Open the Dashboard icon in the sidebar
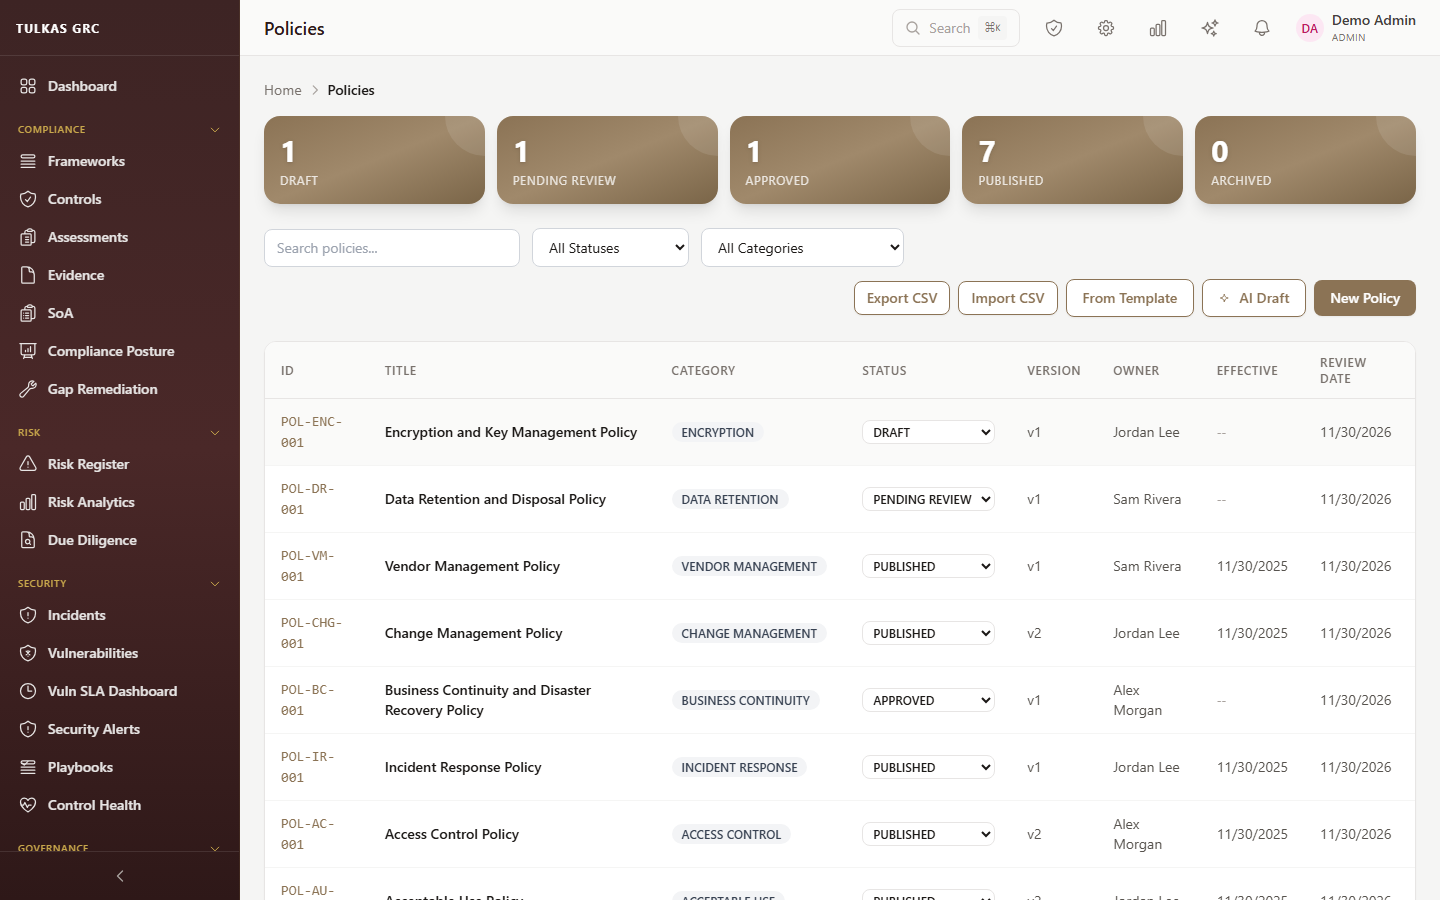Viewport: 1440px width, 900px height. (28, 86)
